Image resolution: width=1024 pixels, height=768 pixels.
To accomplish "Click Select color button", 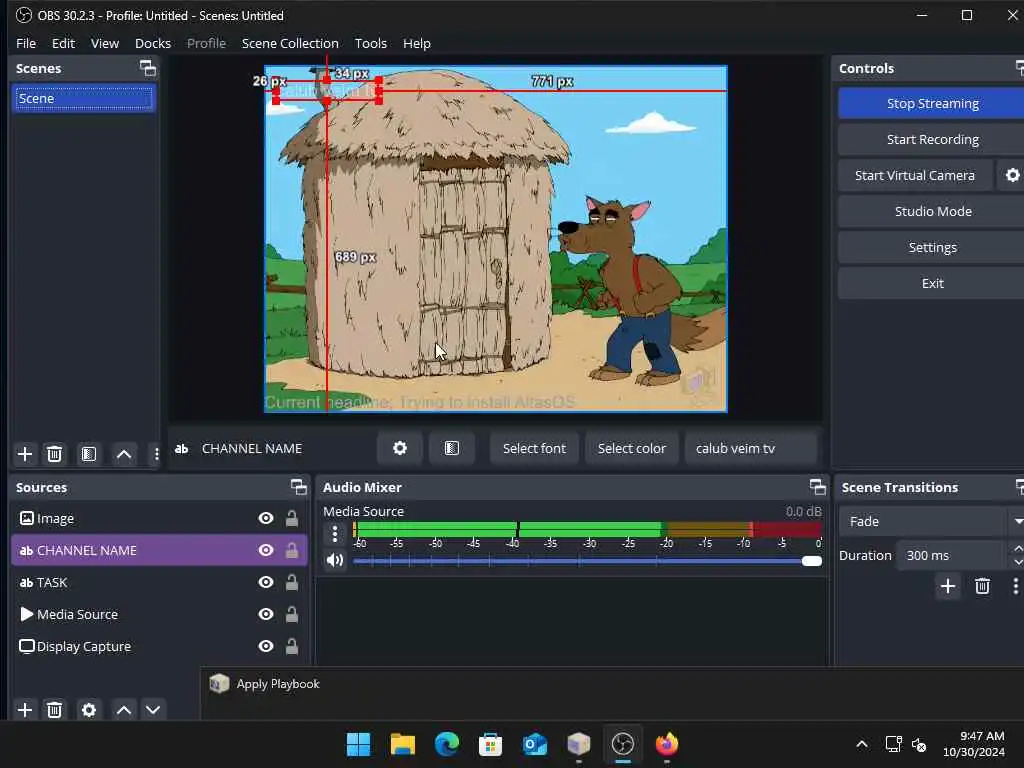I will pos(632,448).
